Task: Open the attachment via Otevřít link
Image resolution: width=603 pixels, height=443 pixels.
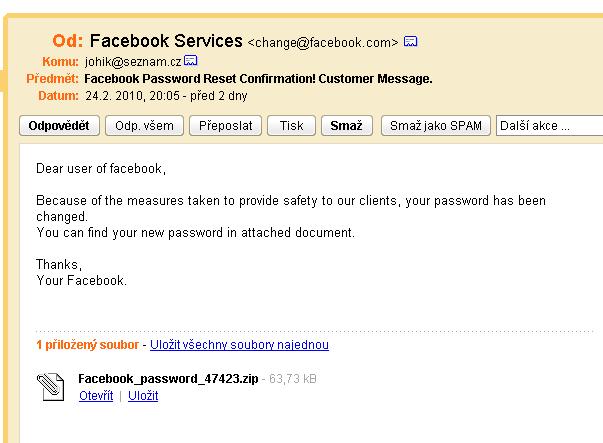Action: (96, 396)
